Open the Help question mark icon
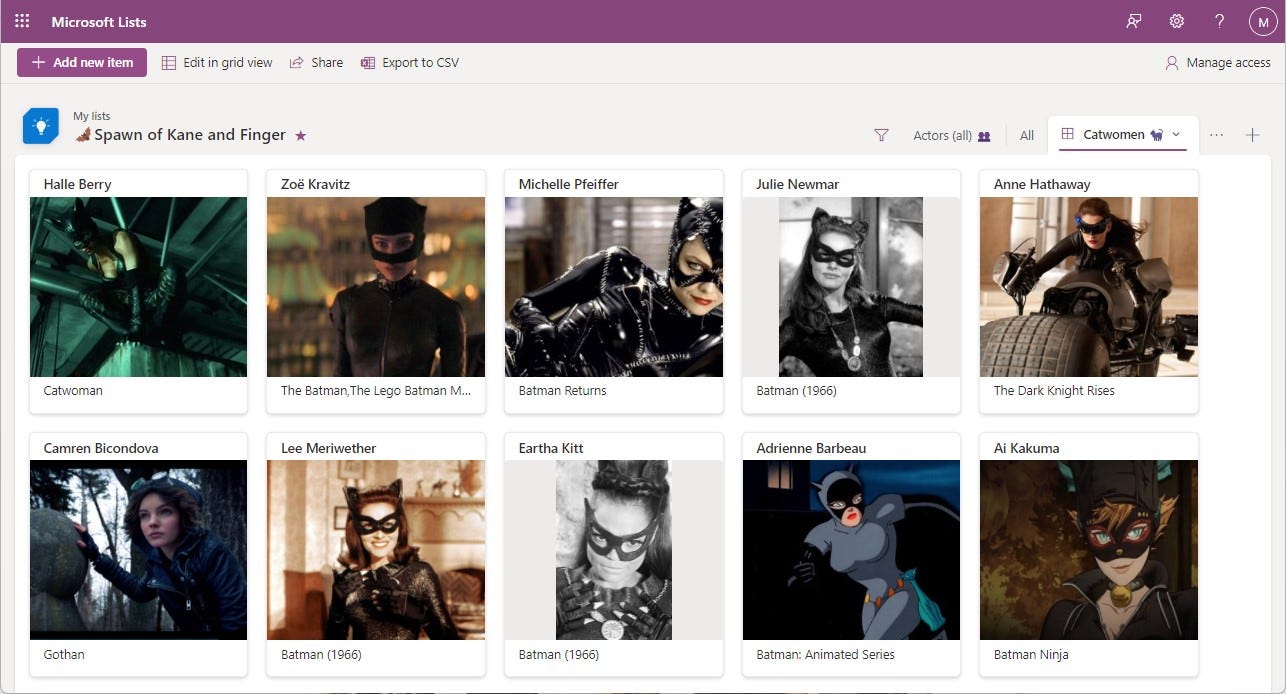The height and width of the screenshot is (694, 1286). pos(1220,21)
